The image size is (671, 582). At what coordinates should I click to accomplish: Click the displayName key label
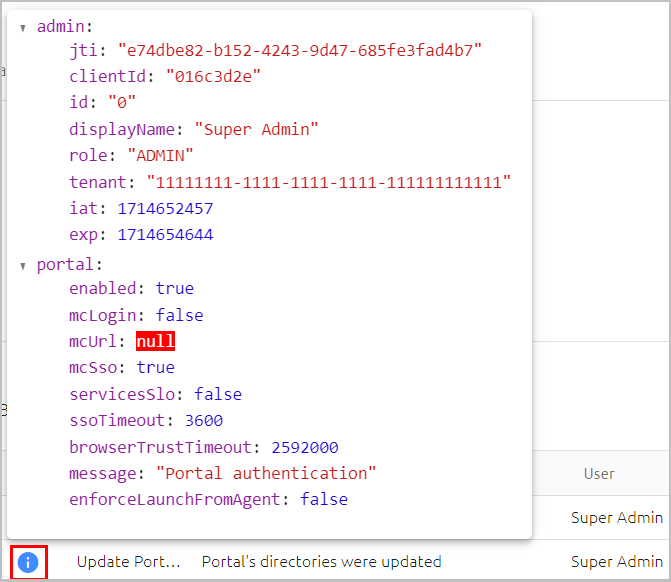pyautogui.click(x=122, y=129)
